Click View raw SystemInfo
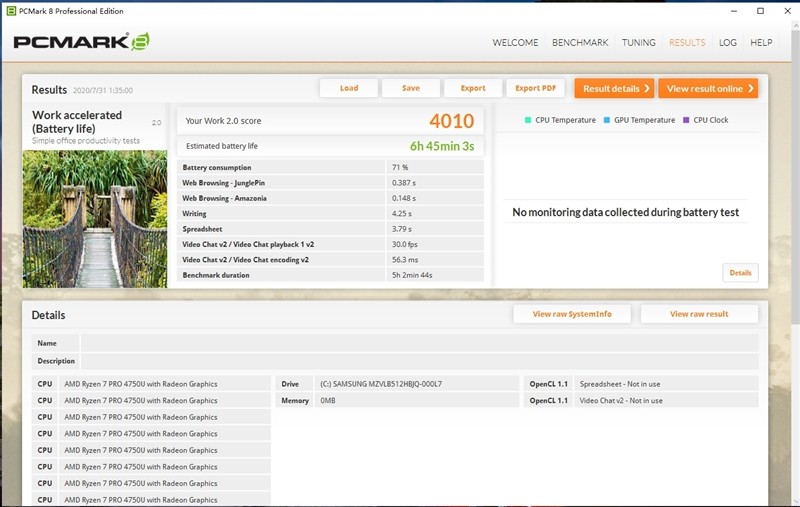800x507 pixels. click(x=572, y=314)
